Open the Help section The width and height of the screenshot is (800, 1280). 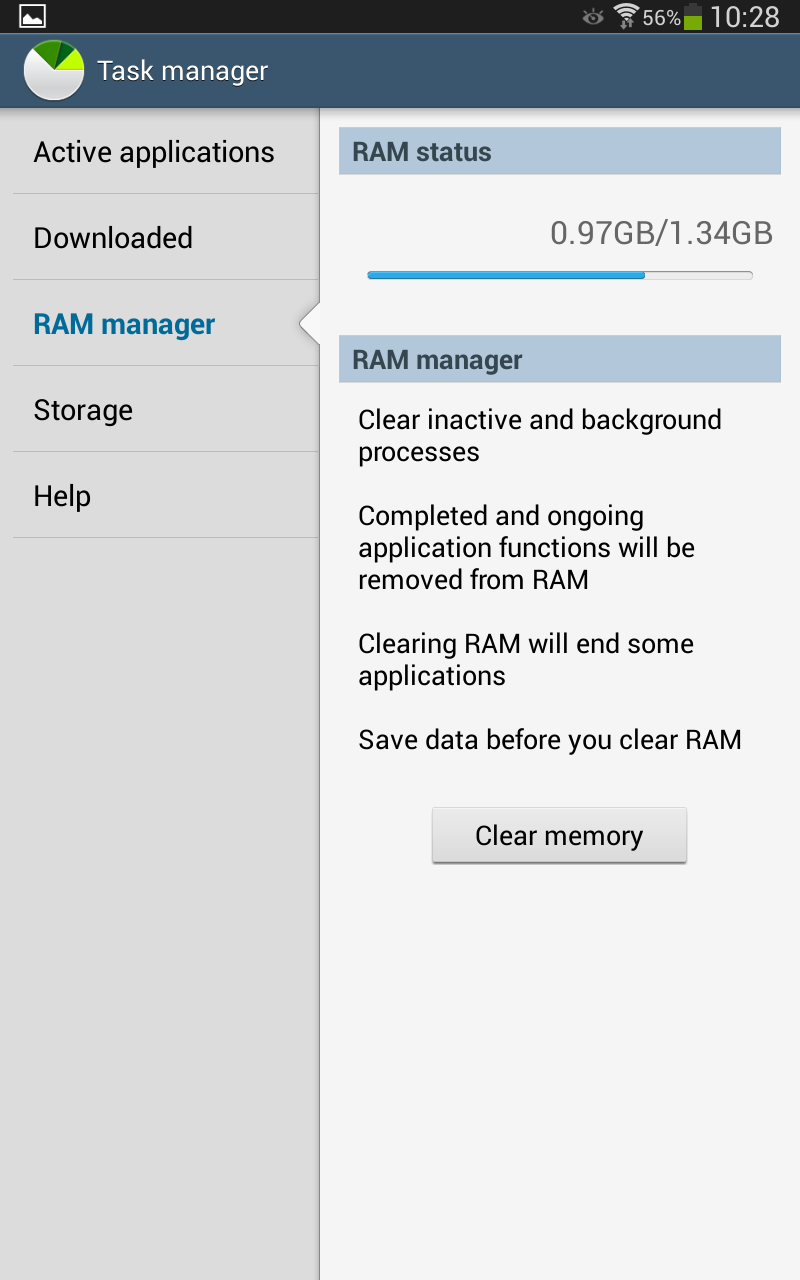62,496
